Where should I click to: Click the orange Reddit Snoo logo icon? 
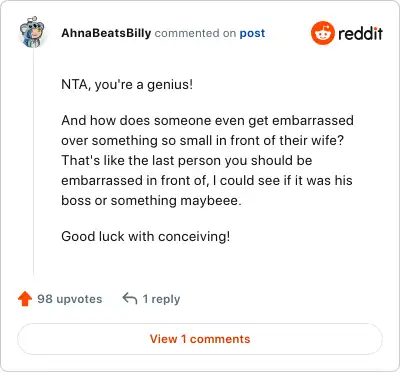pos(322,33)
